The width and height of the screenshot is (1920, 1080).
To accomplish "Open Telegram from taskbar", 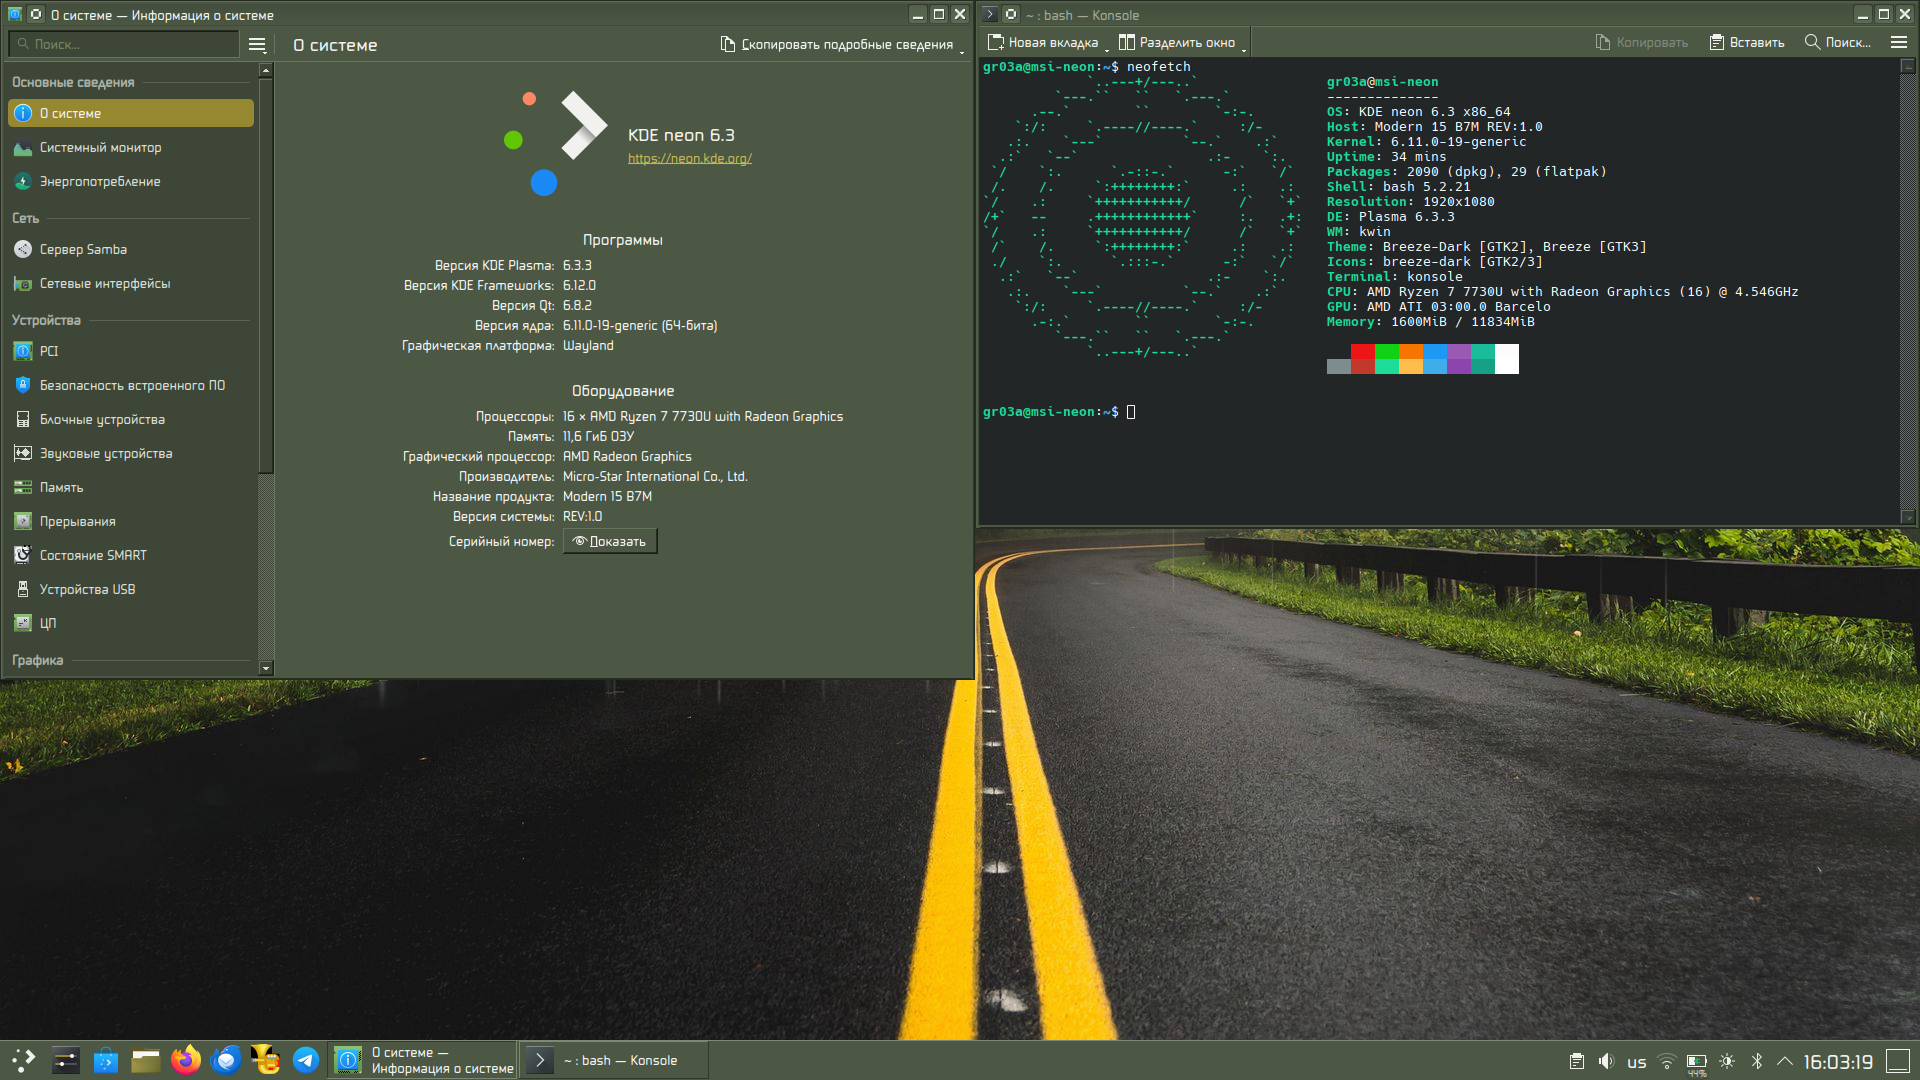I will tap(306, 1060).
